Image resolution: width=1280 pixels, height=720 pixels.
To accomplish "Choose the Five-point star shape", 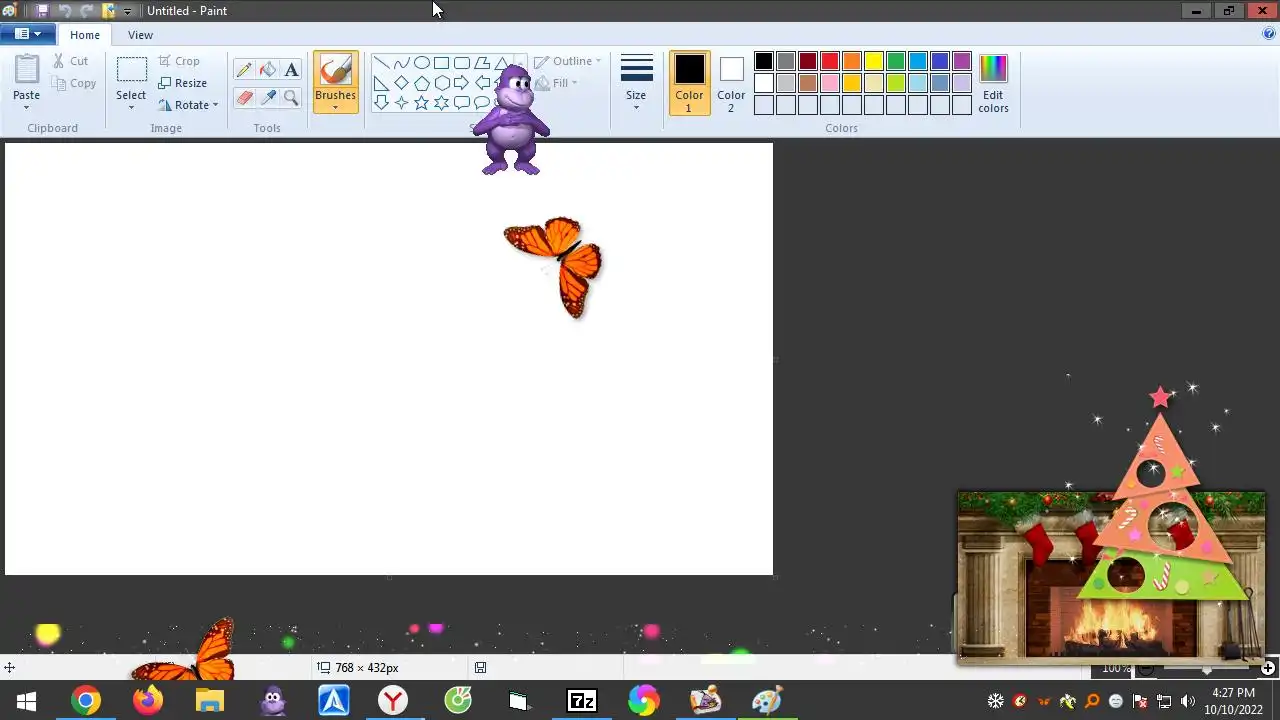I will coord(421,102).
